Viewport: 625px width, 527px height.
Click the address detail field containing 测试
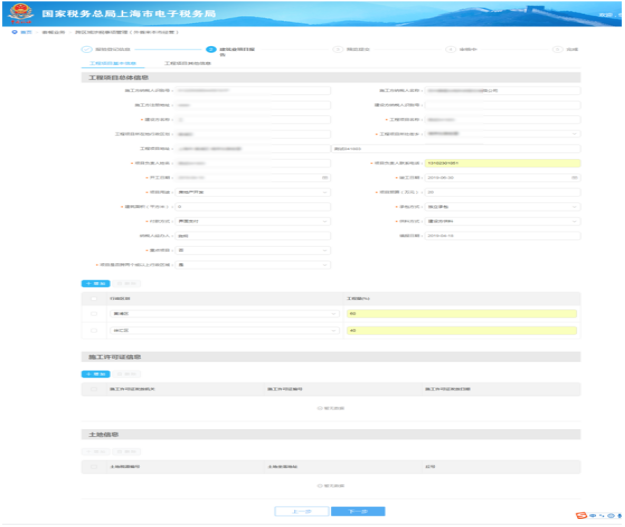click(x=456, y=149)
